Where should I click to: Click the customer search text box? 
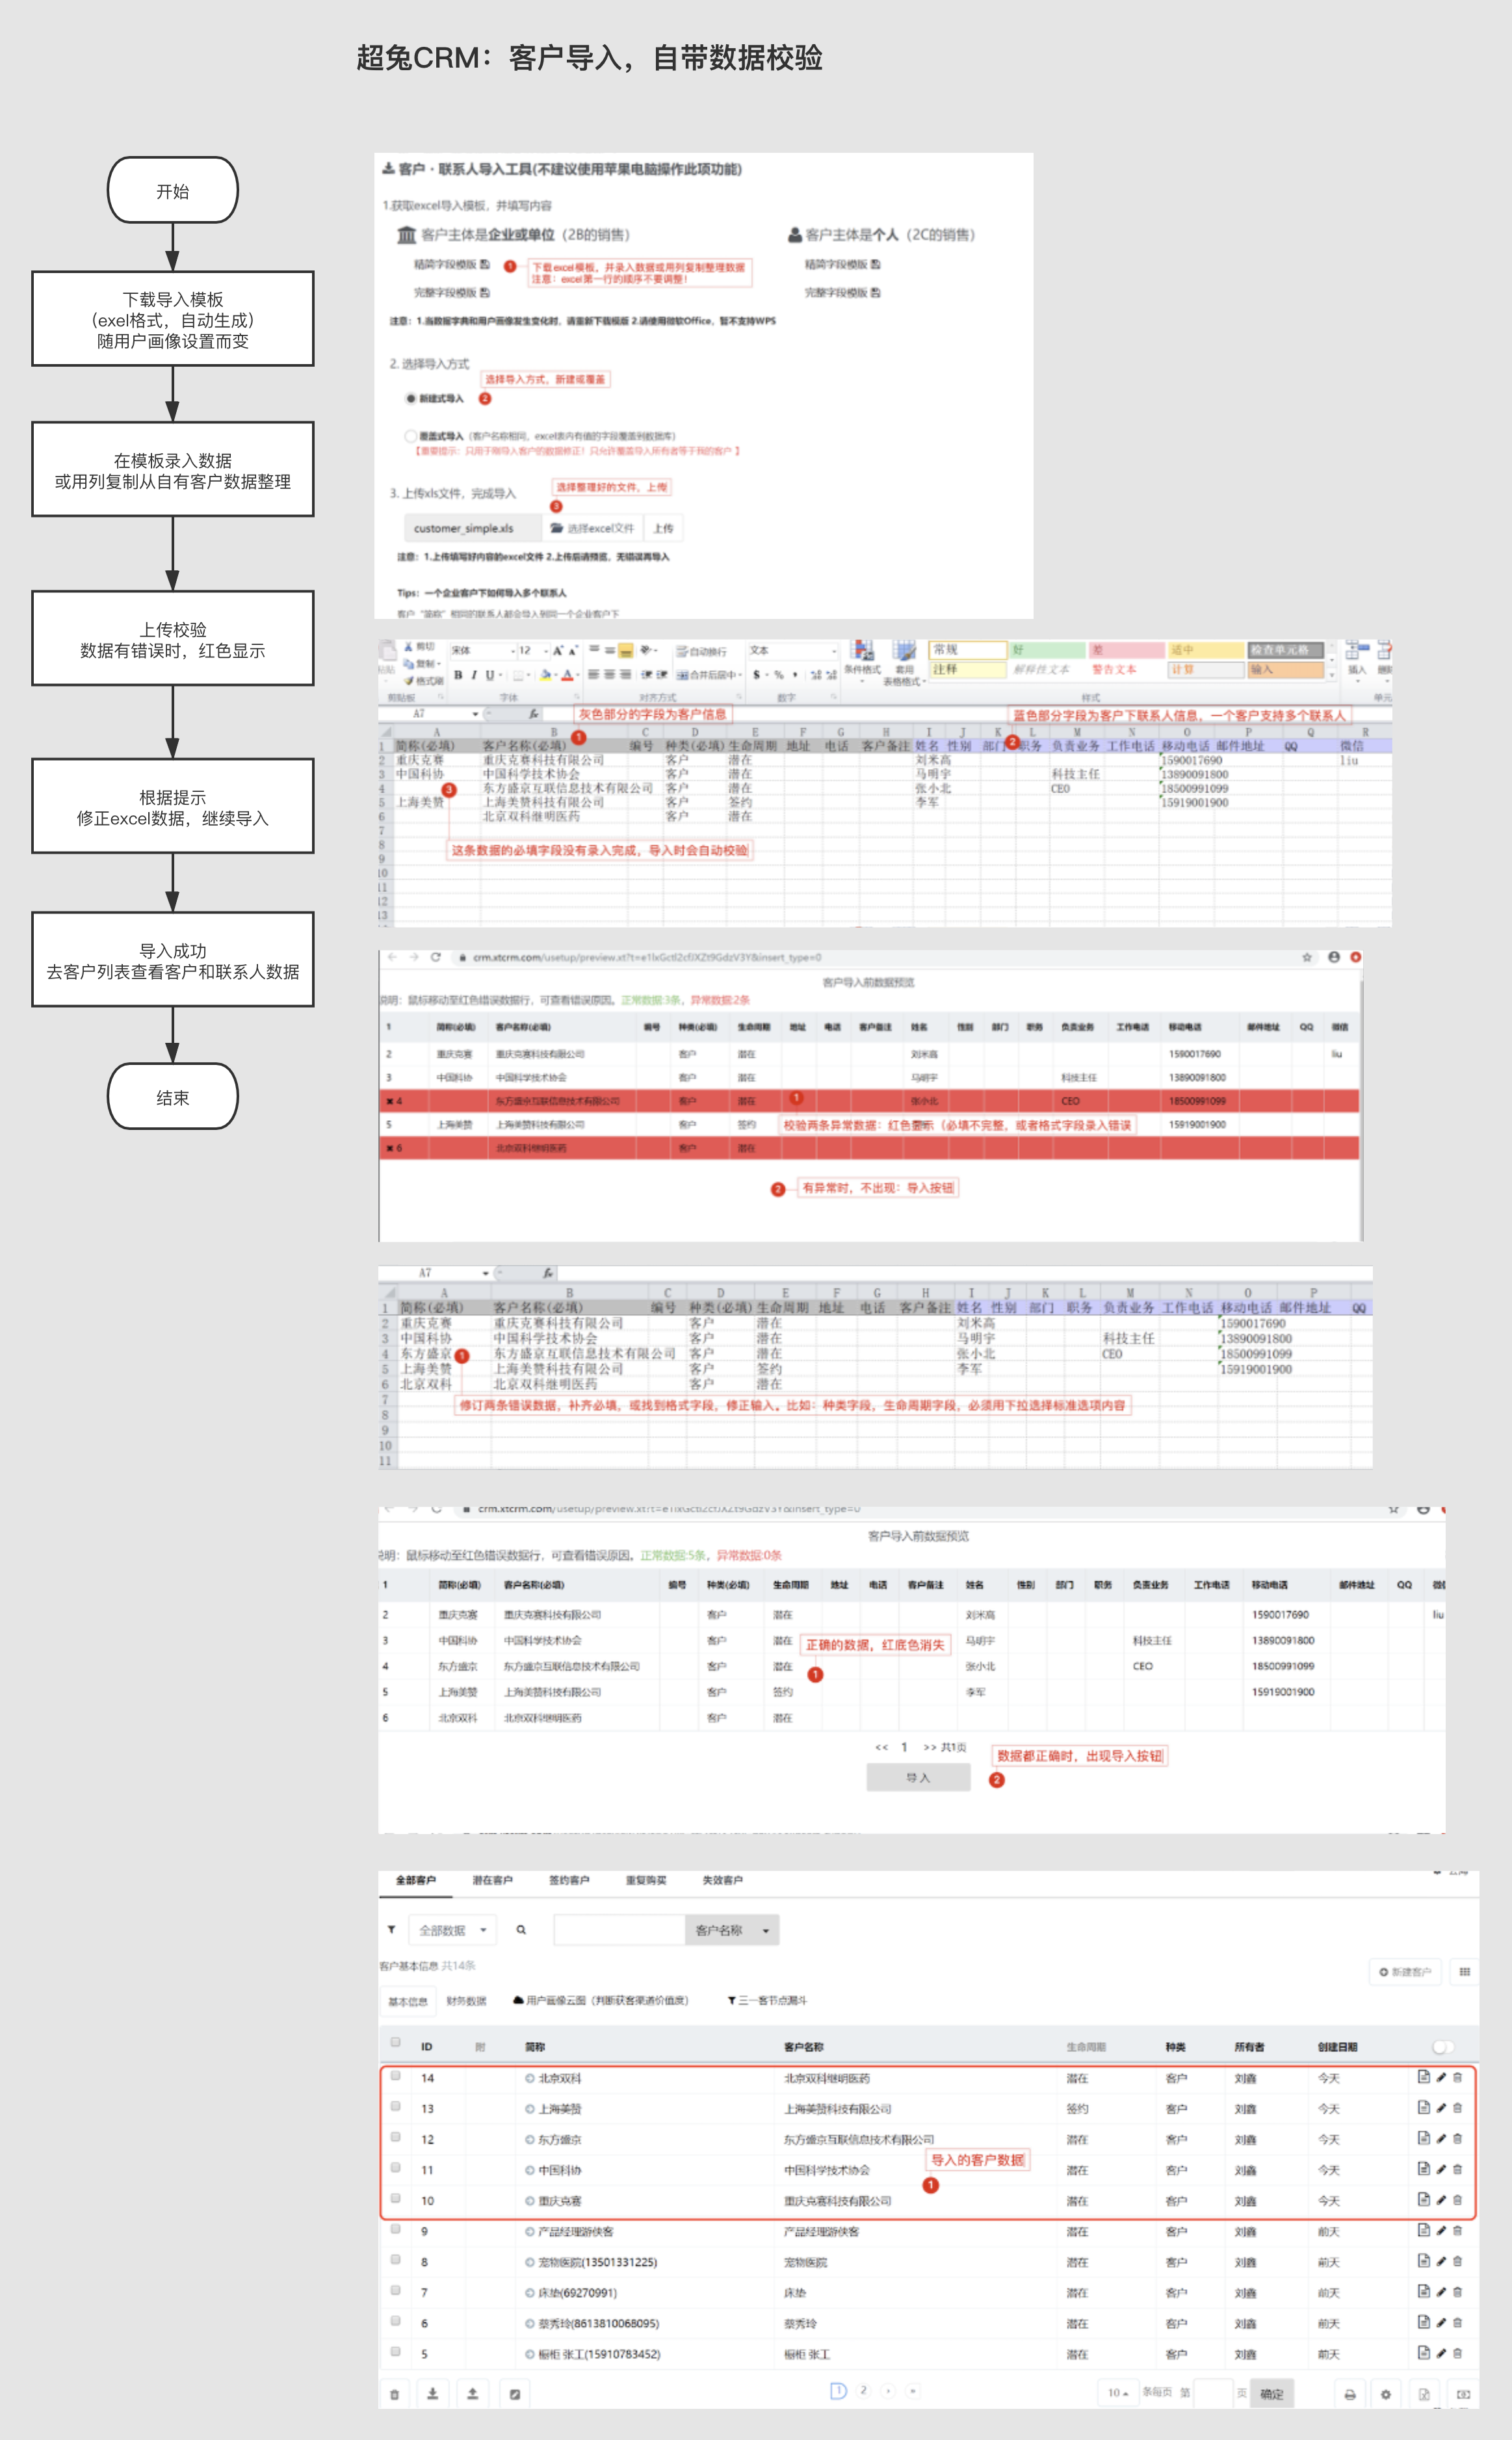point(619,1930)
